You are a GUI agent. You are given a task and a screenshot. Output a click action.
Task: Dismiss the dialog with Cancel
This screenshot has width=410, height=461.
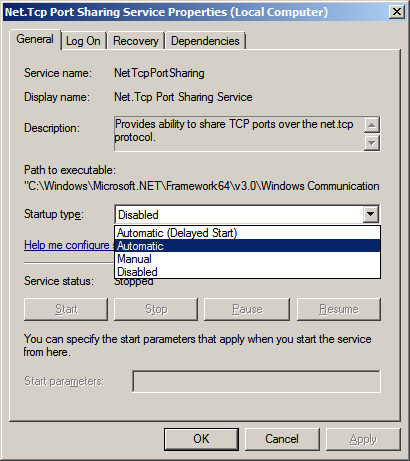pyautogui.click(x=282, y=439)
